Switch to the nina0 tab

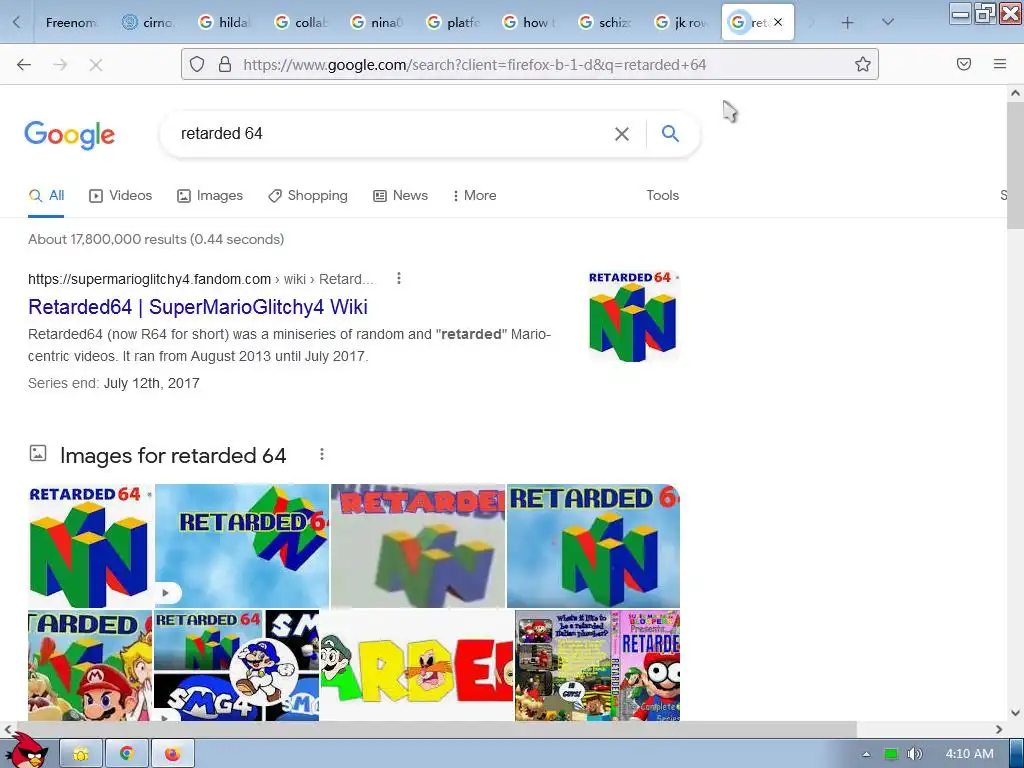376,22
